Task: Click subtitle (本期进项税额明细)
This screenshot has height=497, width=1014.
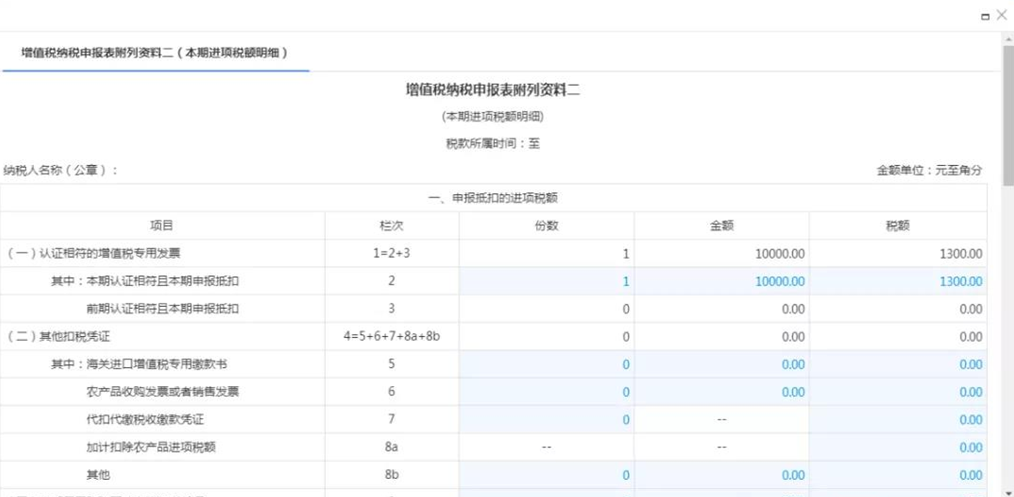Action: [492, 117]
